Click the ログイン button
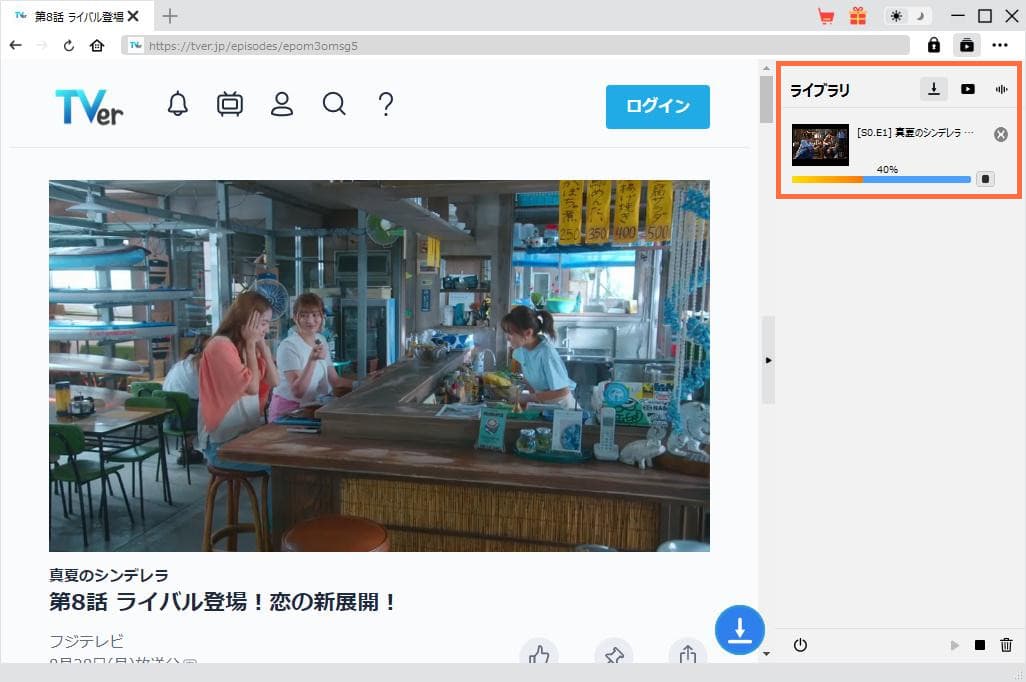Viewport: 1026px width, 682px height. [x=657, y=107]
